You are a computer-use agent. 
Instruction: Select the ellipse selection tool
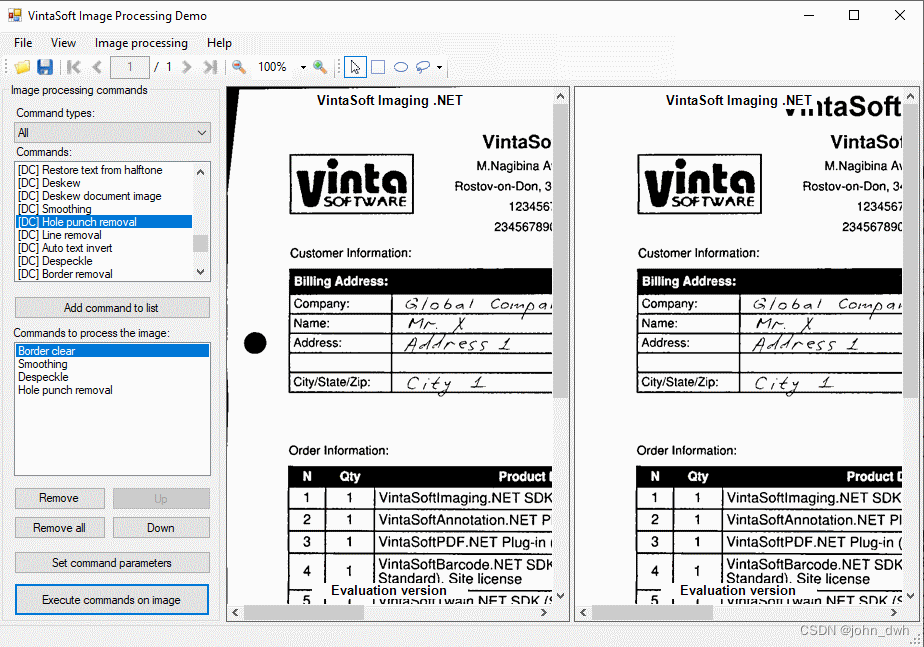400,67
